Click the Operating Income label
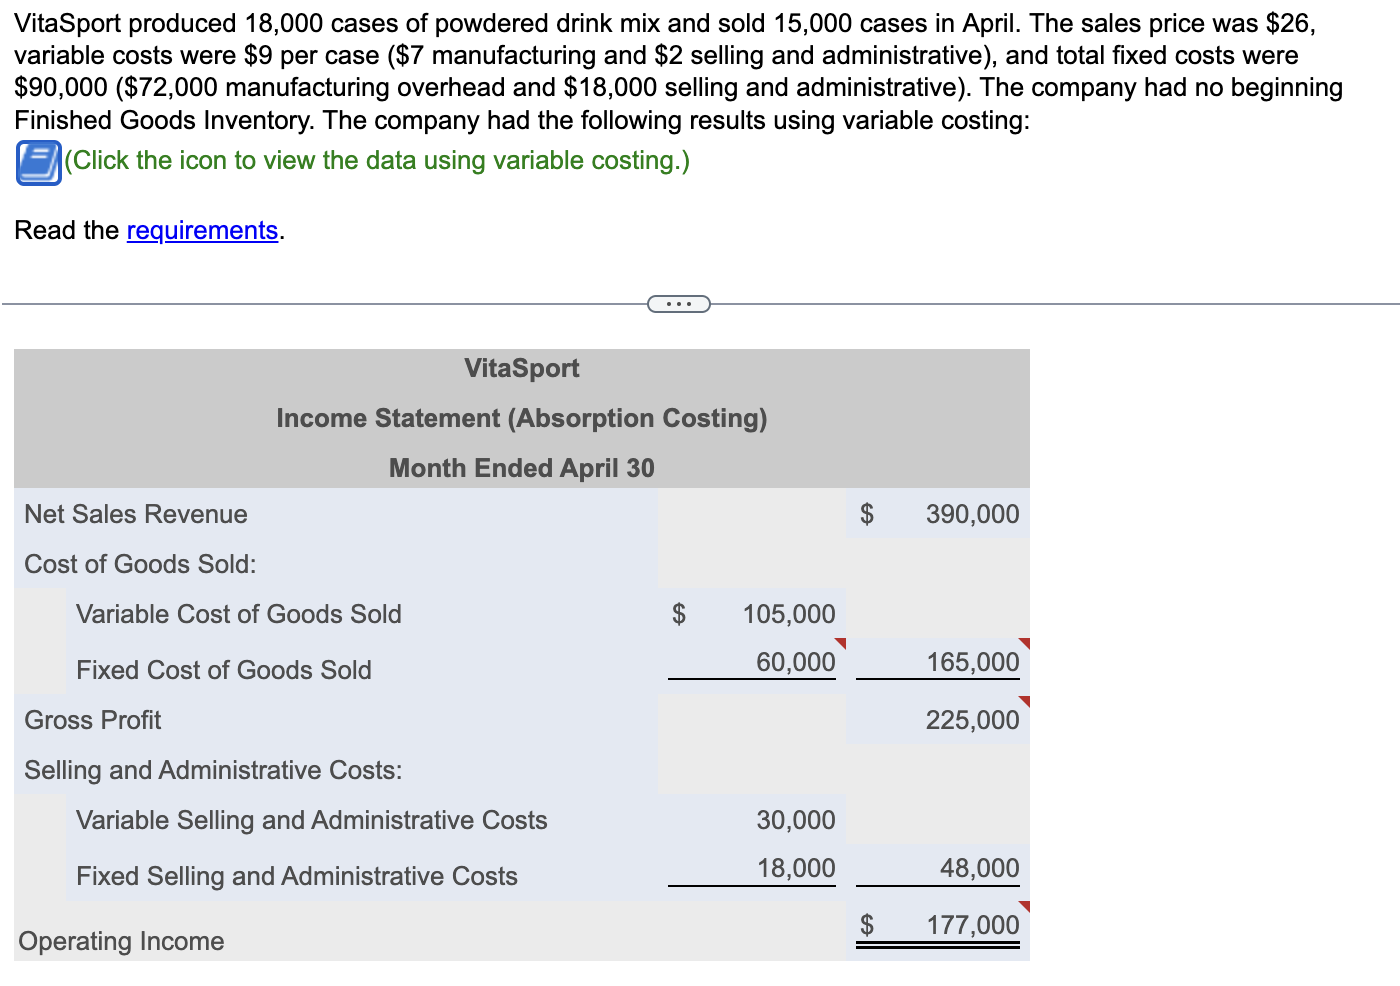 pos(121,941)
